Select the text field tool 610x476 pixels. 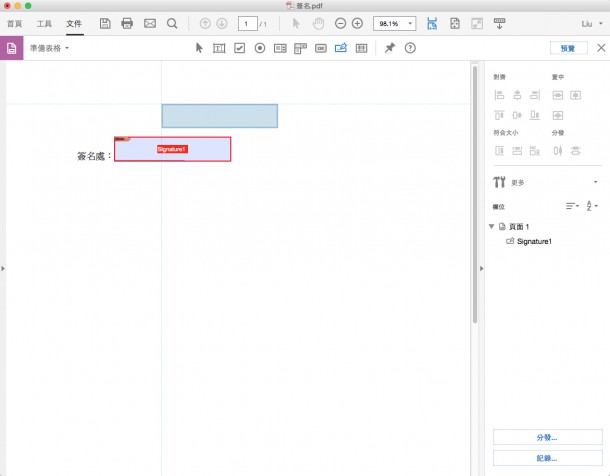(x=219, y=48)
